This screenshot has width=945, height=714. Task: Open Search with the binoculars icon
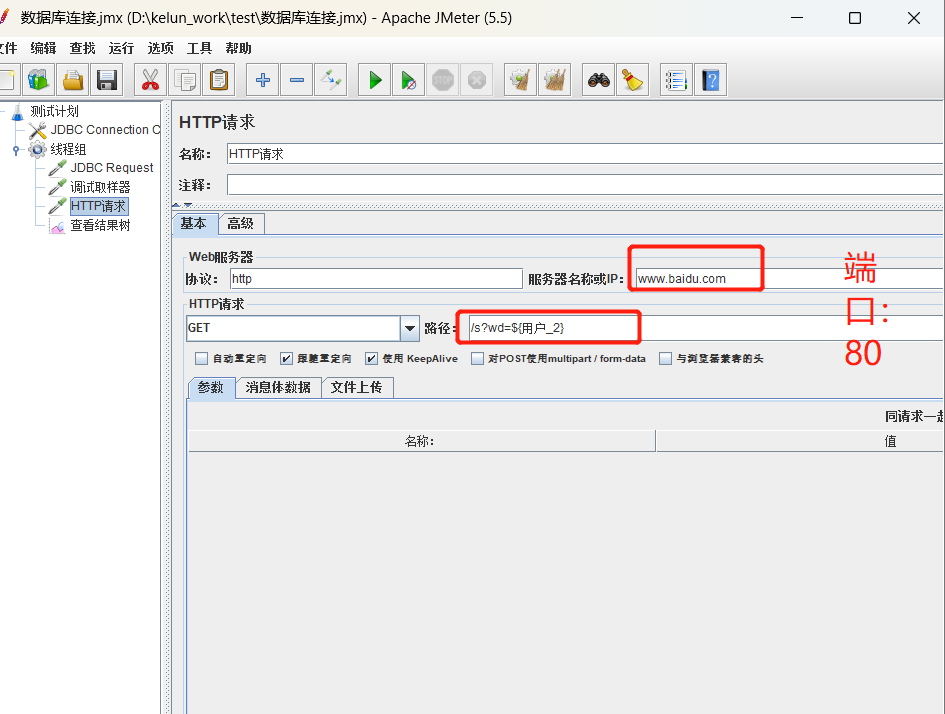pyautogui.click(x=598, y=80)
